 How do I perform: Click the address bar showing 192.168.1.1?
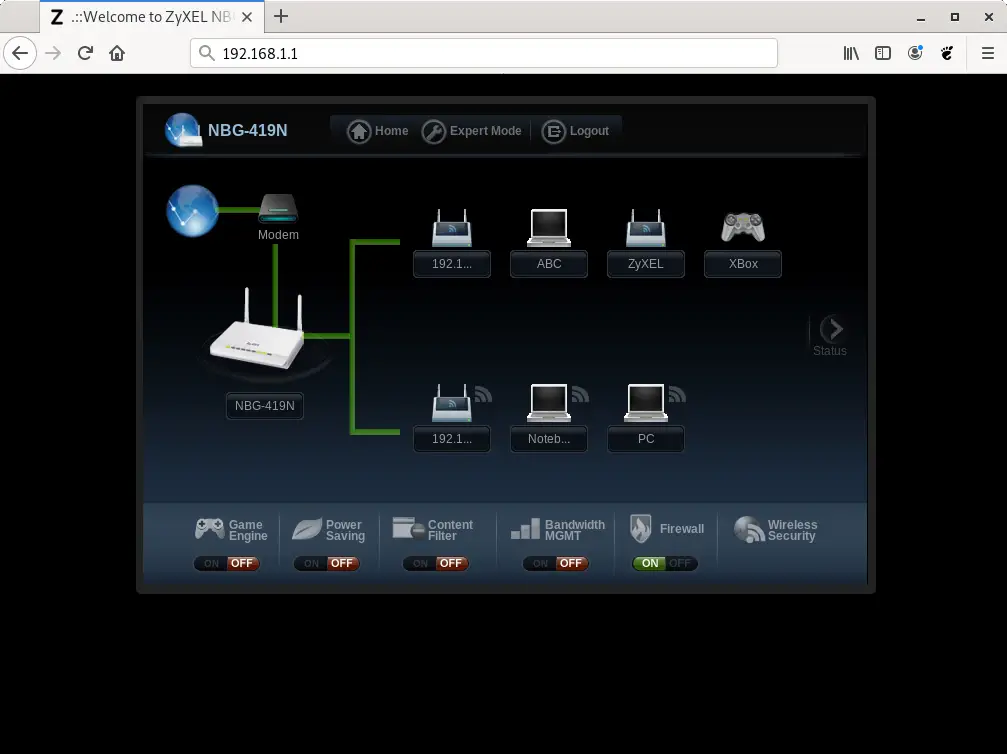tap(484, 53)
